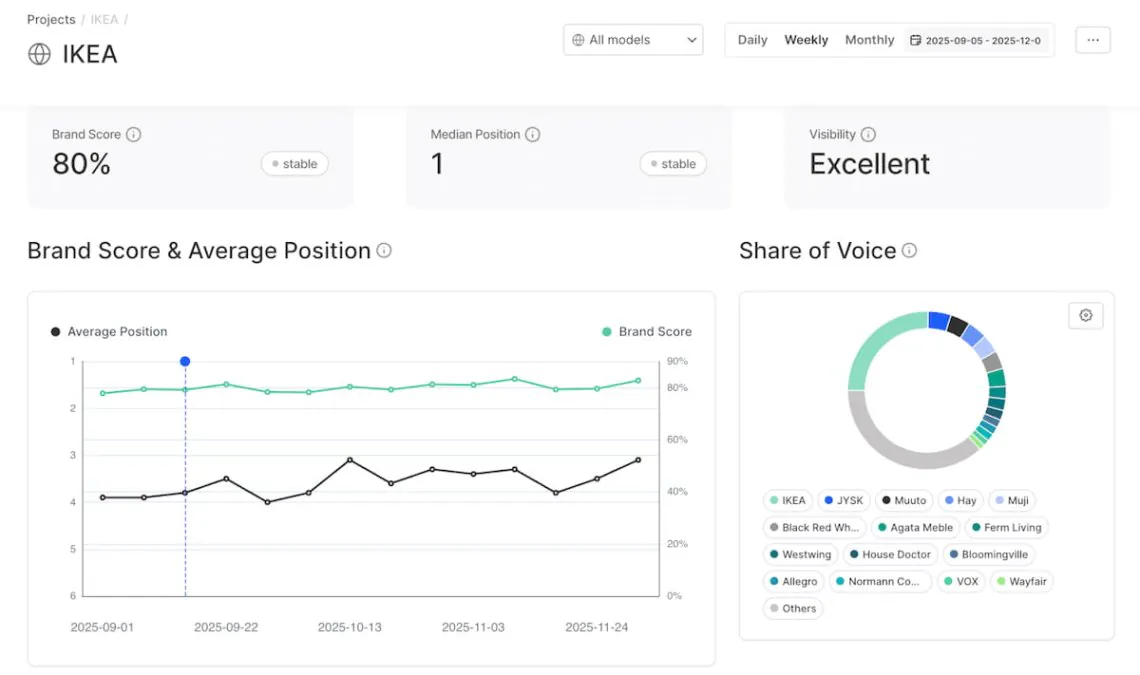Toggle the IKEA pill in the Share of Voice legend
Viewport: 1140px width, 675px height.
787,500
